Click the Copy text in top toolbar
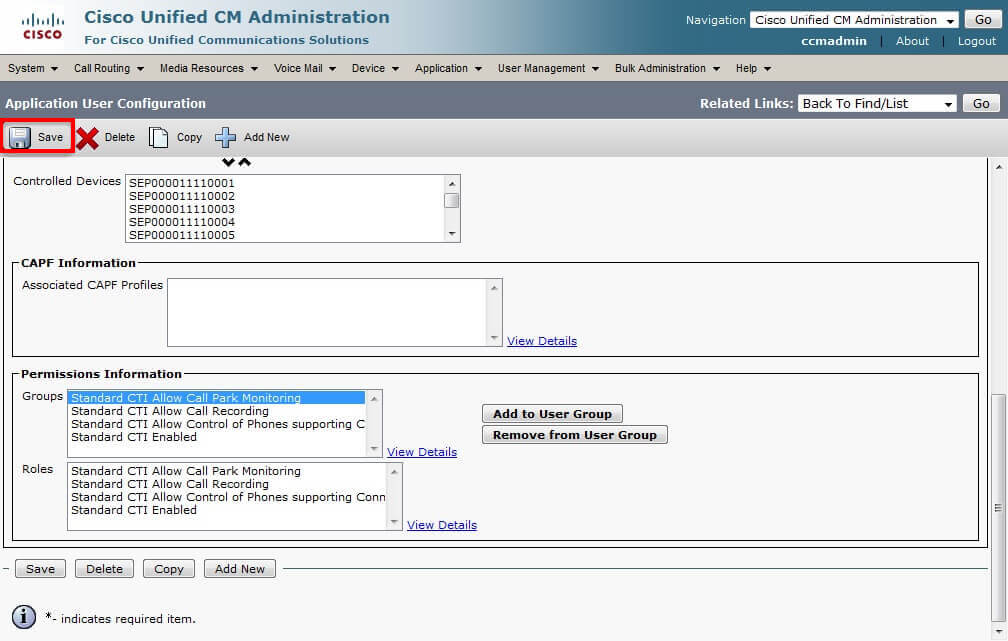1008x641 pixels. (189, 138)
